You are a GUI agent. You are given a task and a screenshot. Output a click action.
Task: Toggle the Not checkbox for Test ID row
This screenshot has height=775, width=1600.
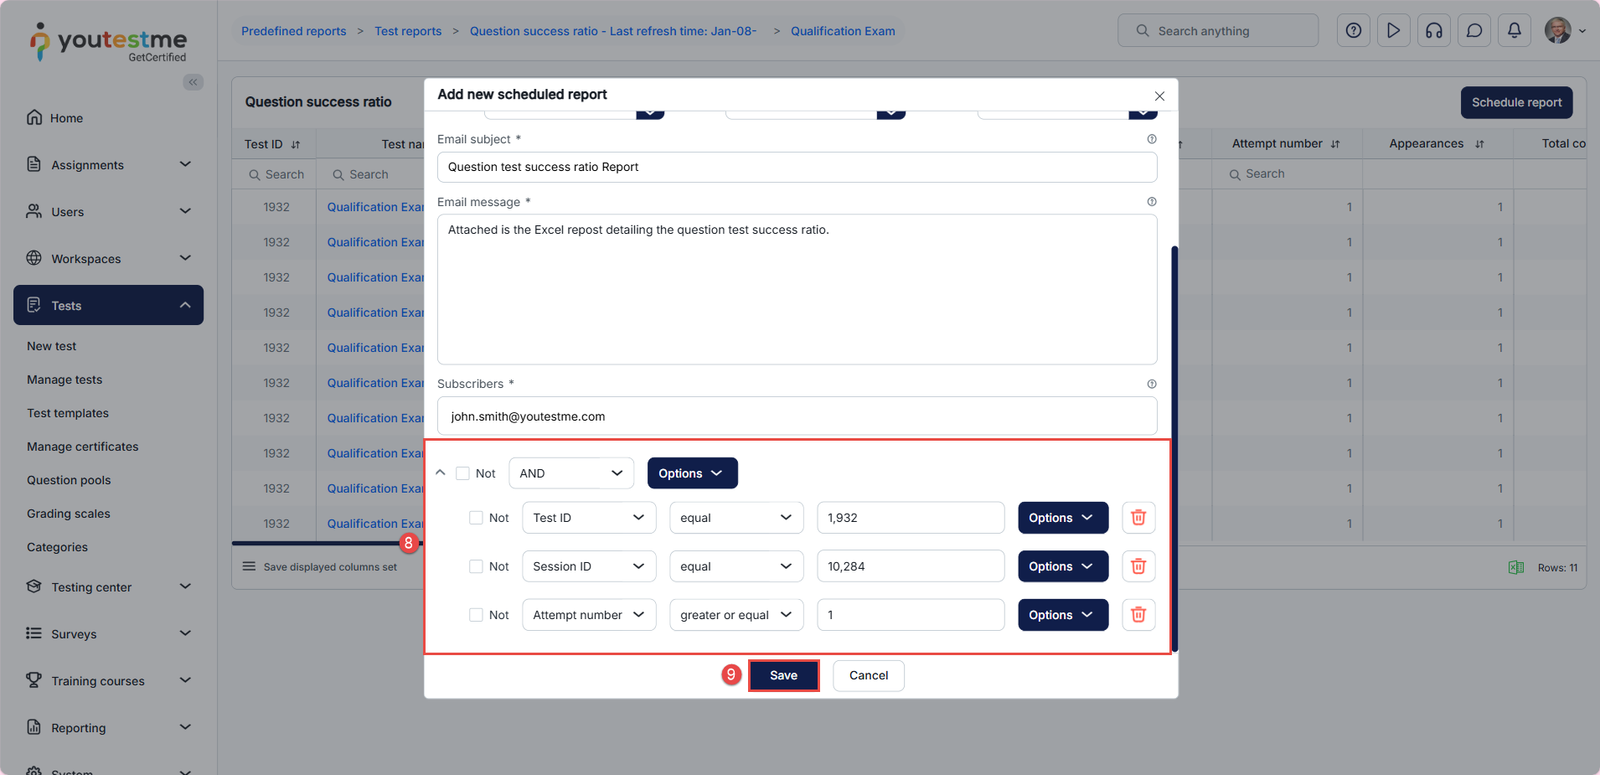click(476, 518)
